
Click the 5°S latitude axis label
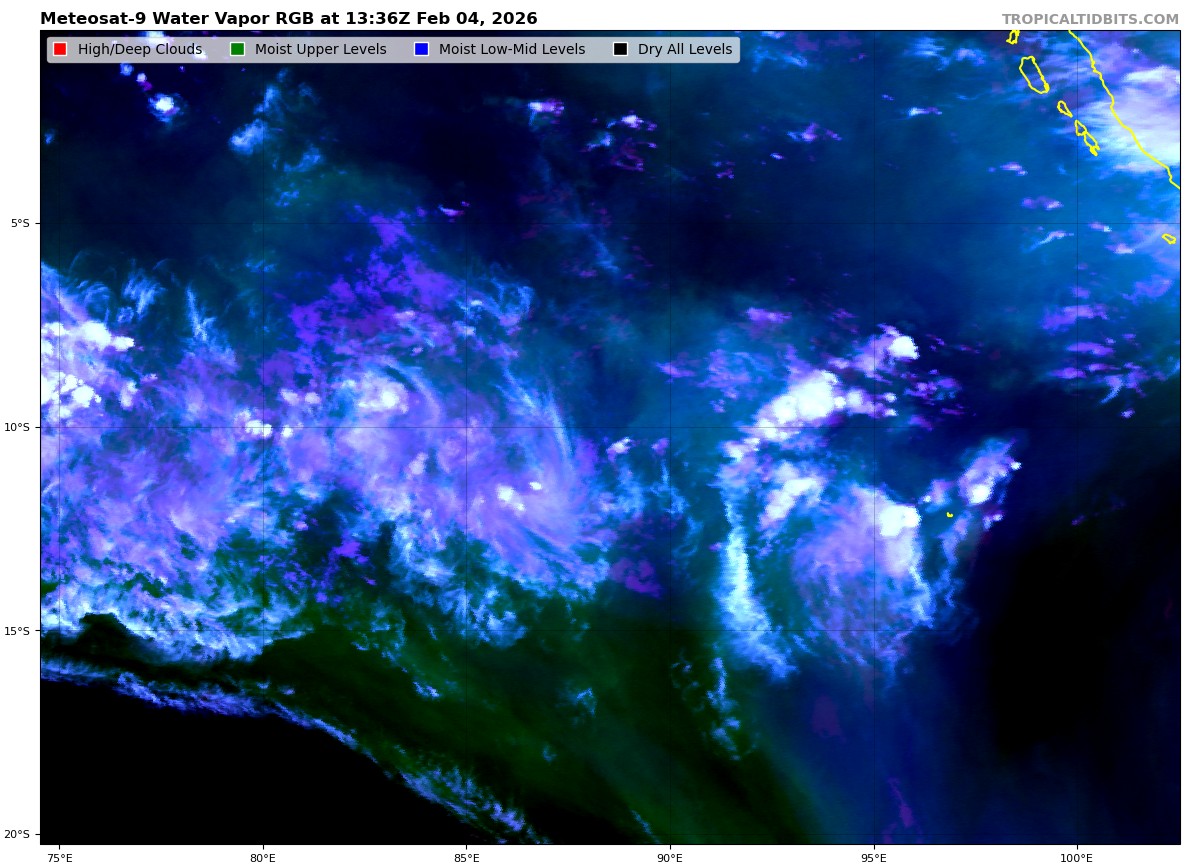[20, 223]
